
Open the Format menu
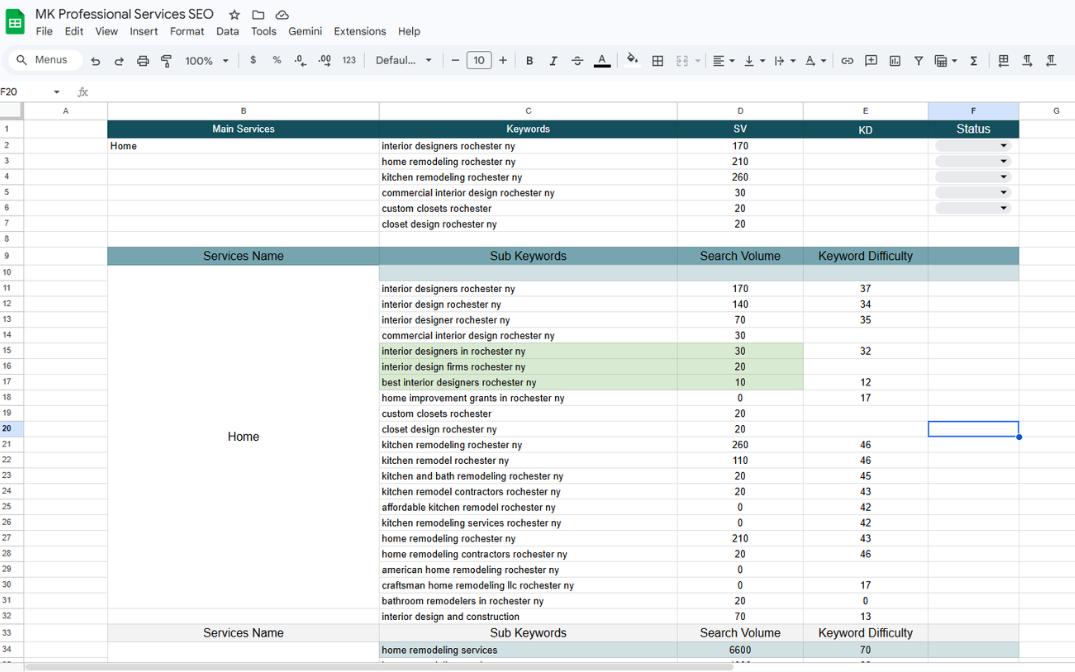187,31
